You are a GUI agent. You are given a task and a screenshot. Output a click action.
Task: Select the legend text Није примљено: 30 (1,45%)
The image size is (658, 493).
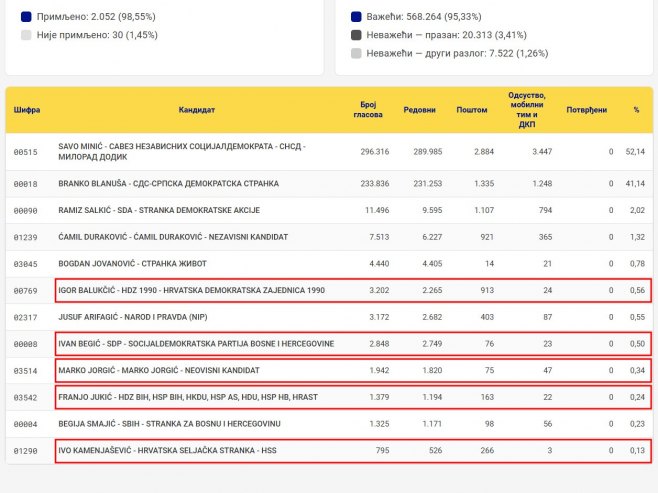click(97, 35)
